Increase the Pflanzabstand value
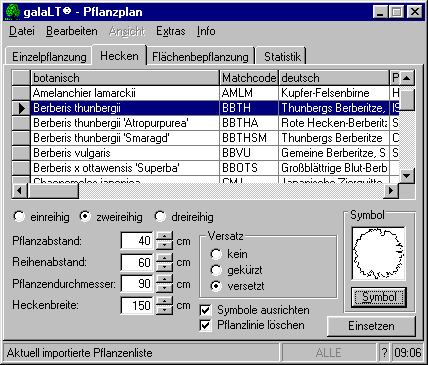Screen dimensions: 428x365 tap(164, 236)
